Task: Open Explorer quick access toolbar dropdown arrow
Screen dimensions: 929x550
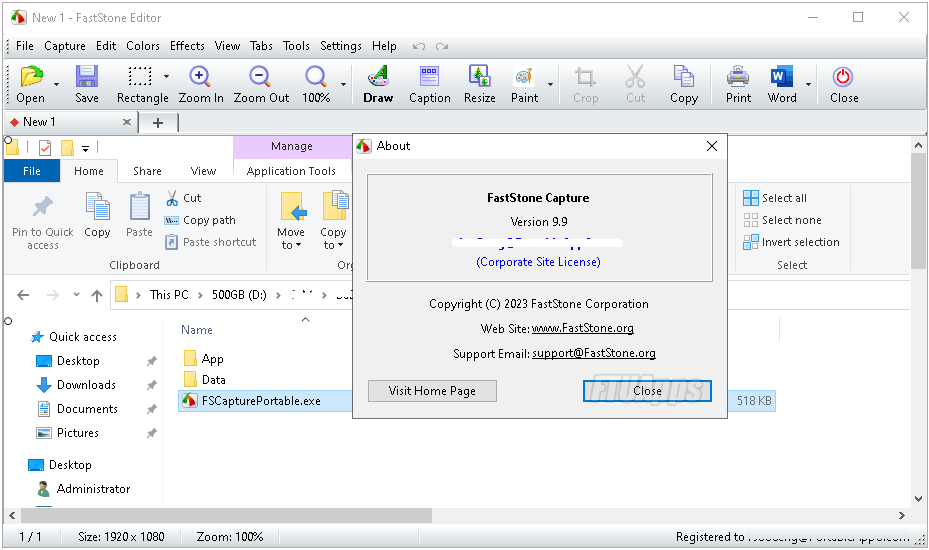Action: [85, 148]
